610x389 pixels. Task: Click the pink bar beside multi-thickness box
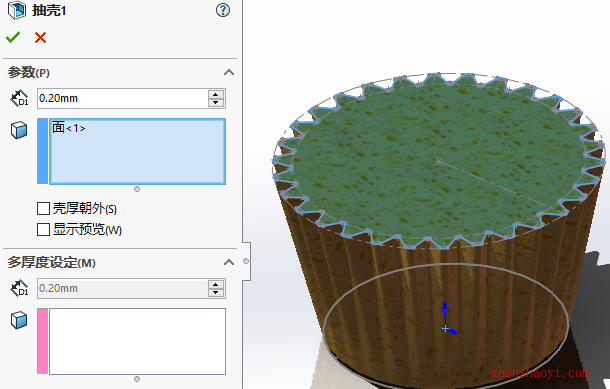pyautogui.click(x=42, y=341)
